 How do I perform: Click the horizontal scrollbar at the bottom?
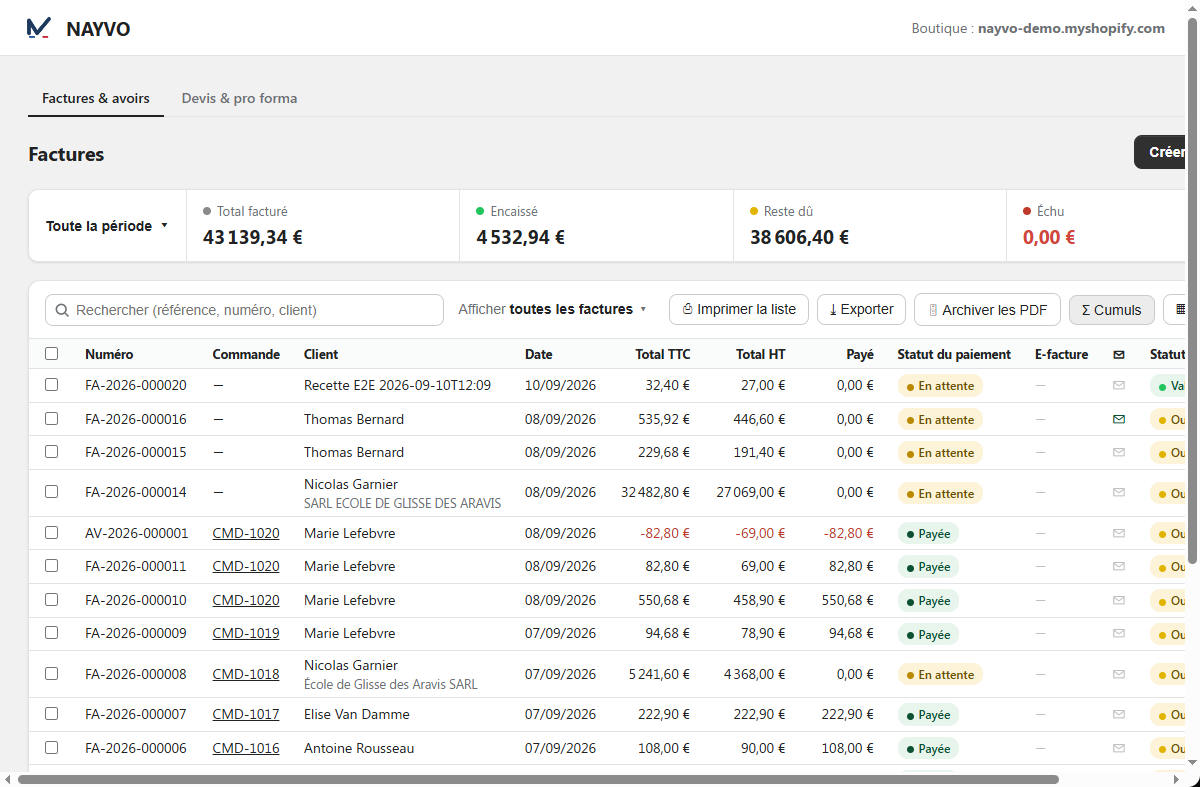538,779
